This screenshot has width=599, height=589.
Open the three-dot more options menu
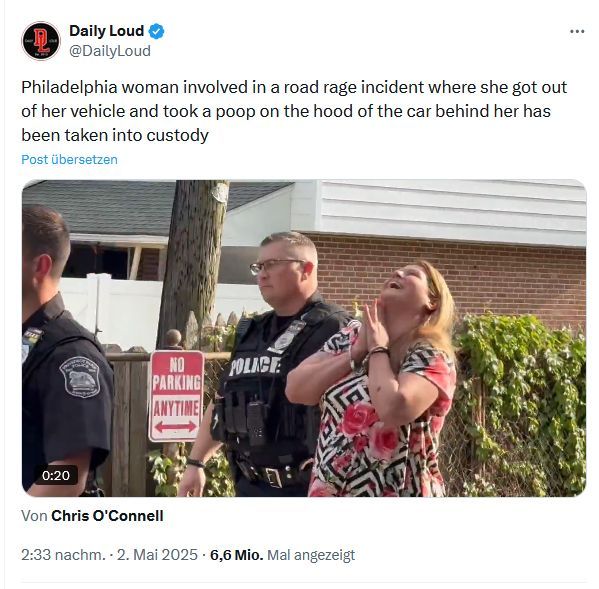pyautogui.click(x=577, y=31)
